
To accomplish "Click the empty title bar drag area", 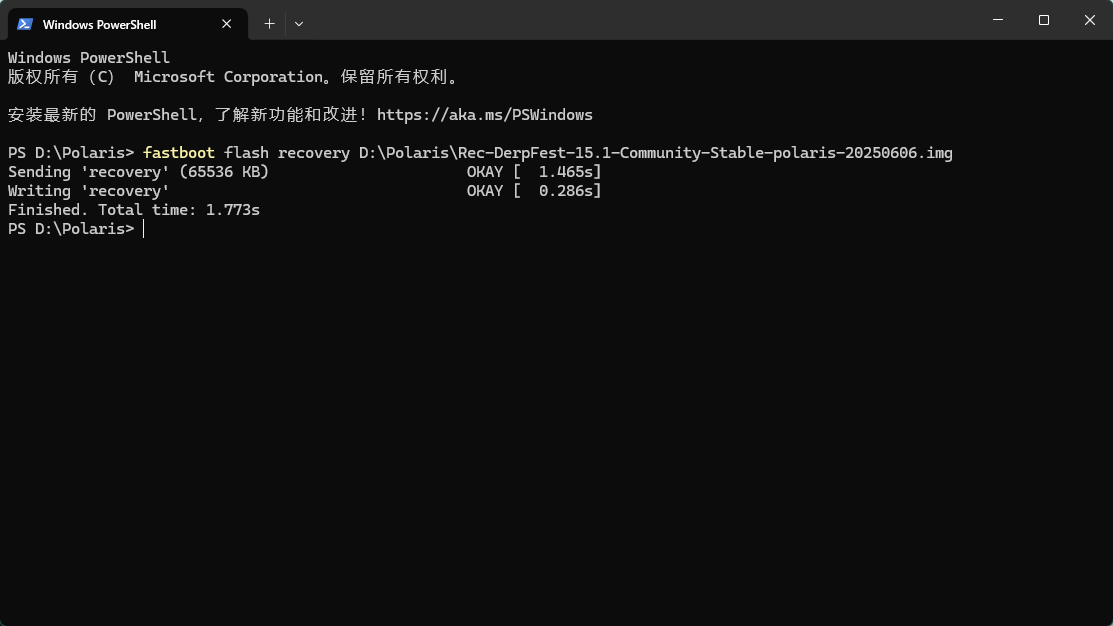I will [639, 20].
